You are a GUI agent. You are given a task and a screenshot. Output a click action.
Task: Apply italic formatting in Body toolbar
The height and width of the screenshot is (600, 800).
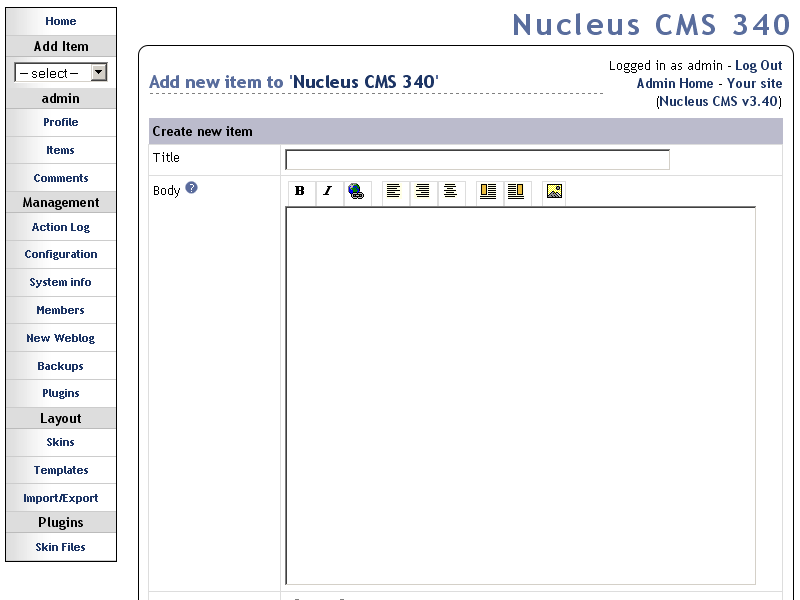coord(328,191)
